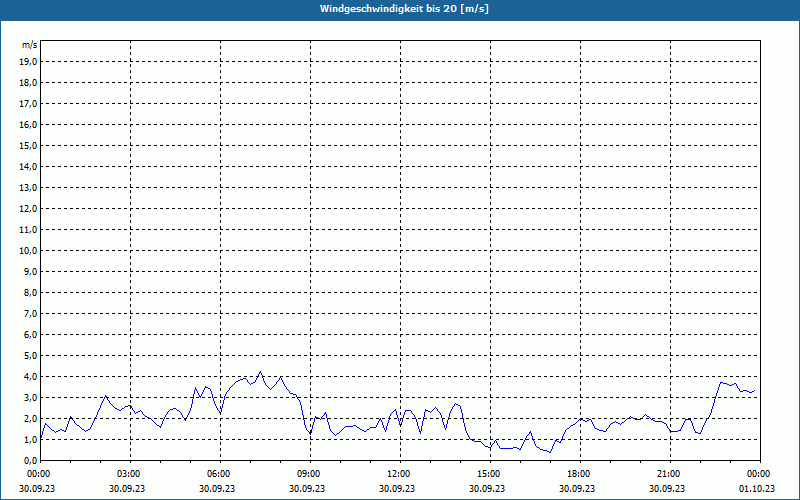800x500 pixels.
Task: Select the '13,0' y-axis label
Action: click(28, 187)
